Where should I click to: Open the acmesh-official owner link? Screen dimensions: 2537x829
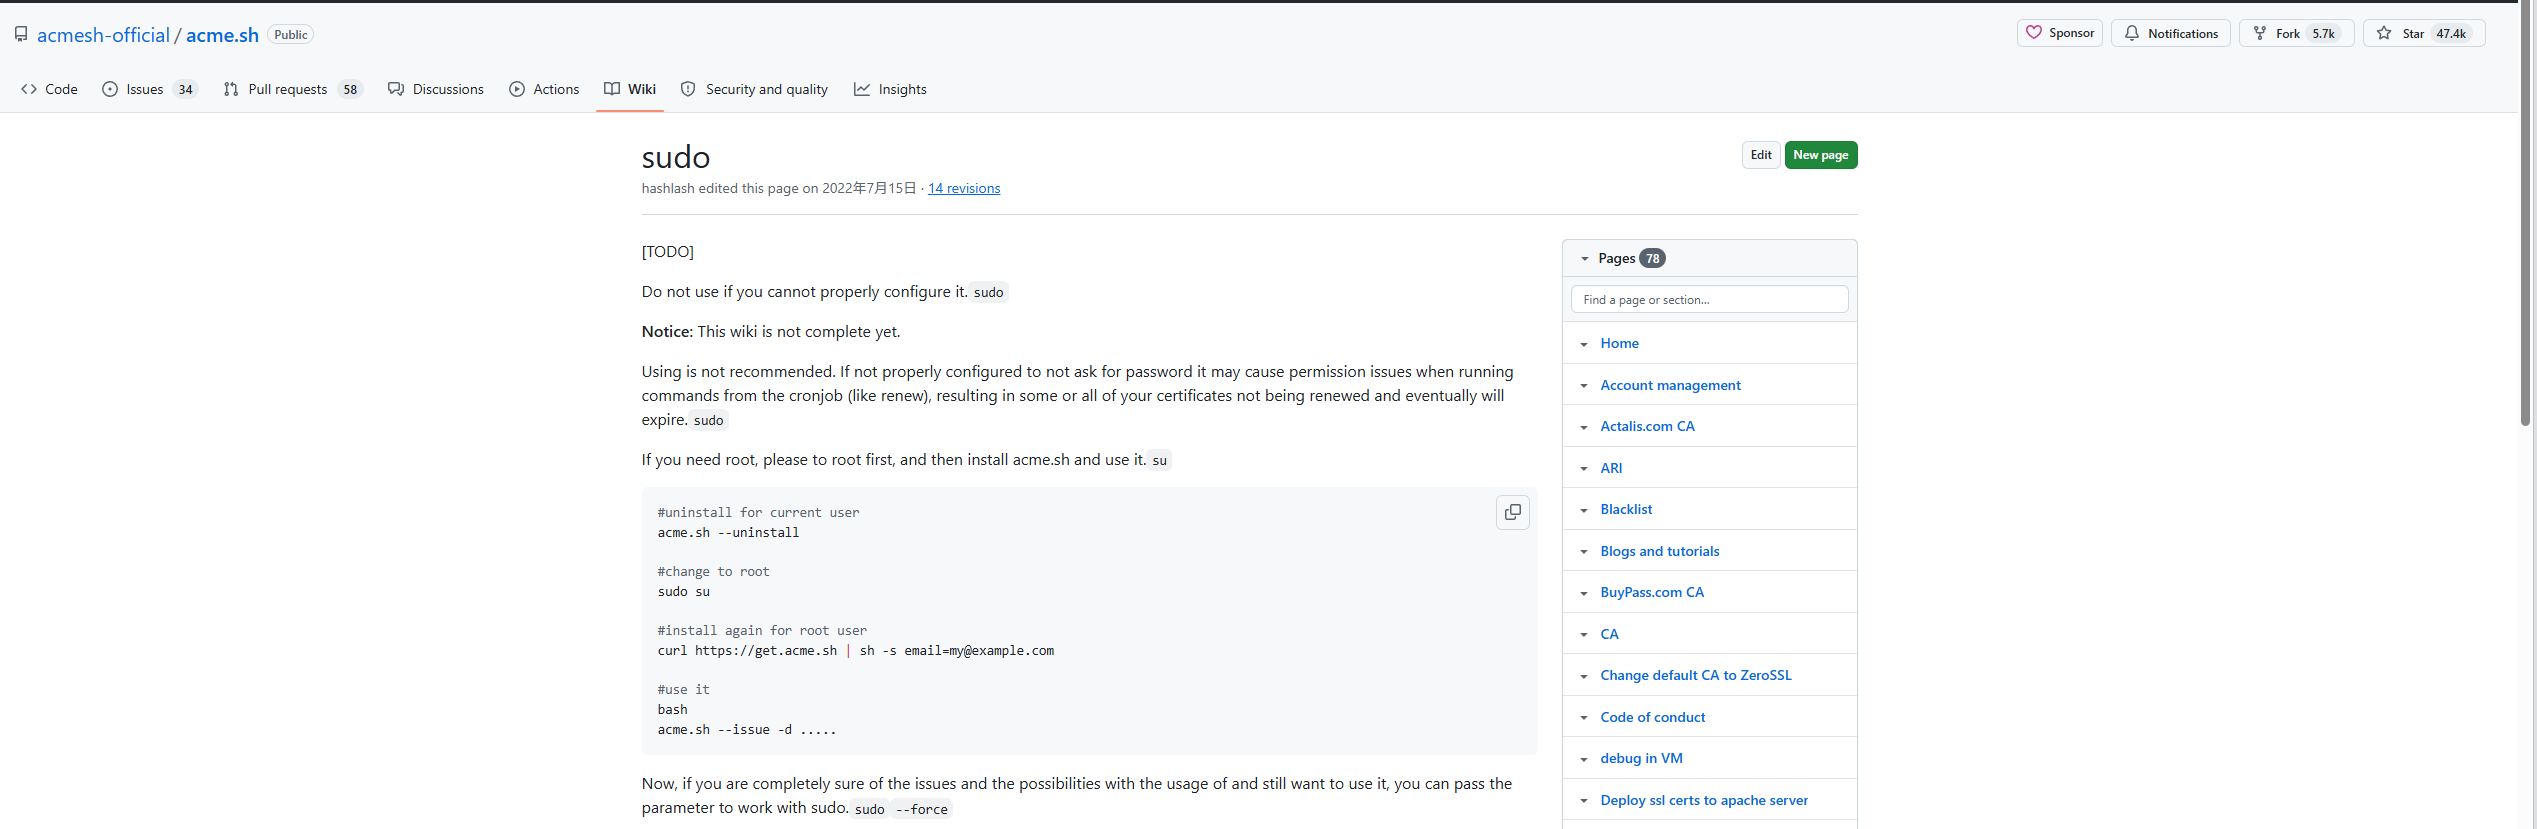coord(103,35)
